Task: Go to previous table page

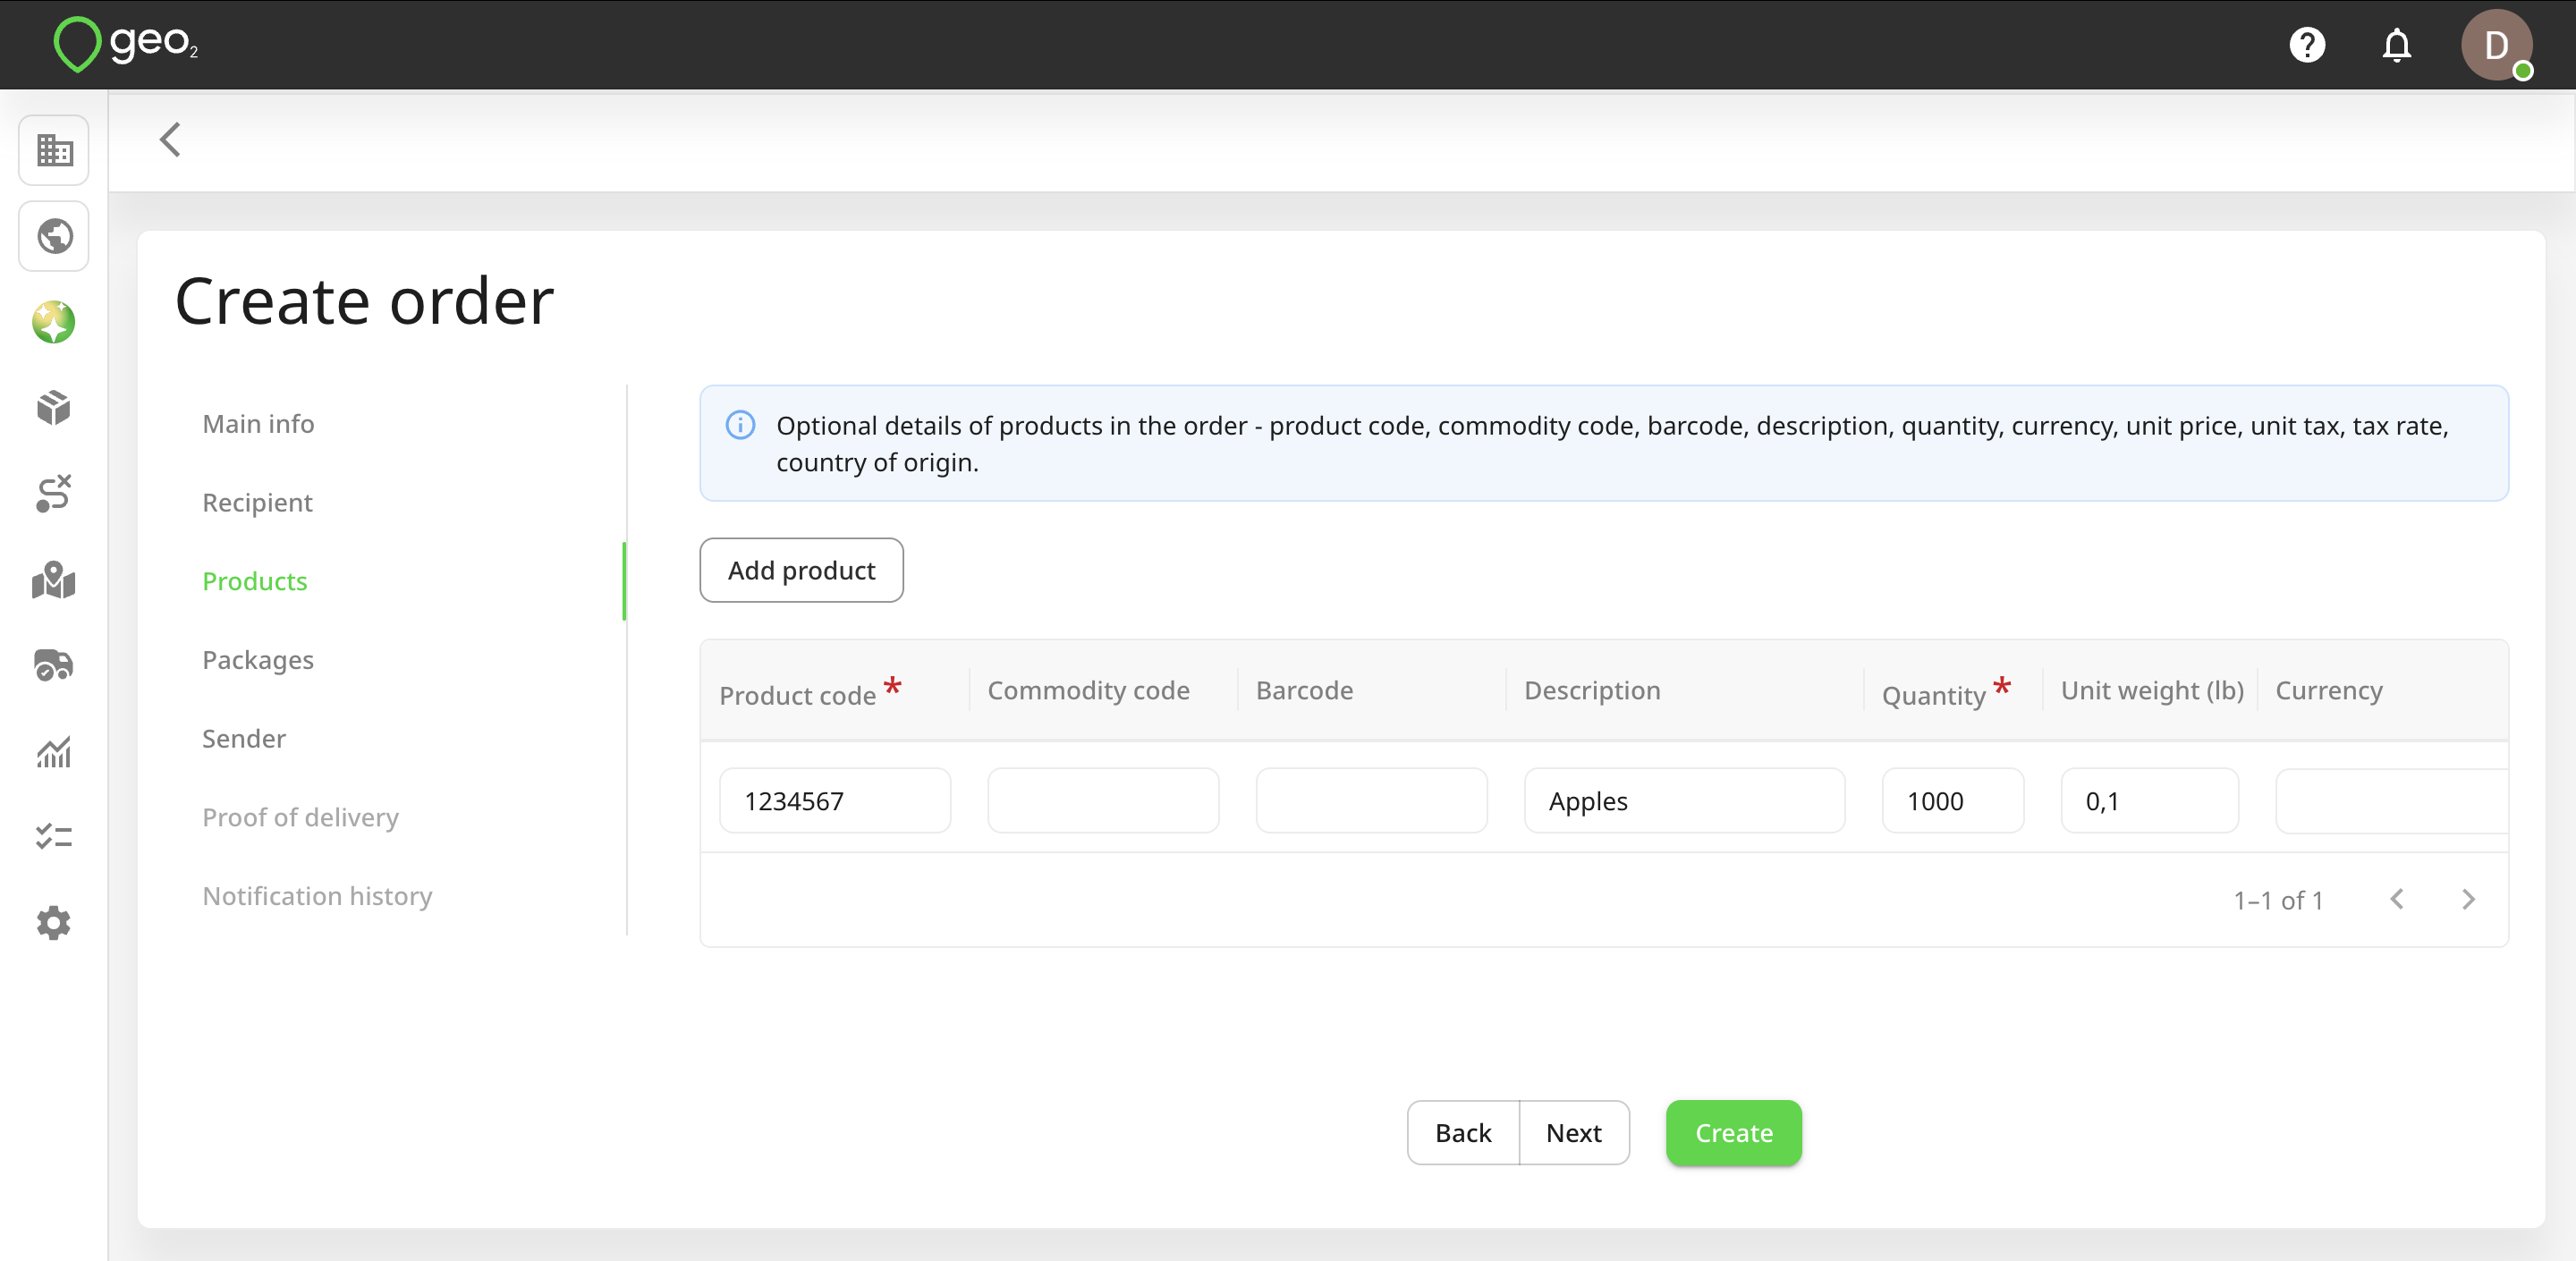Action: pos(2397,900)
